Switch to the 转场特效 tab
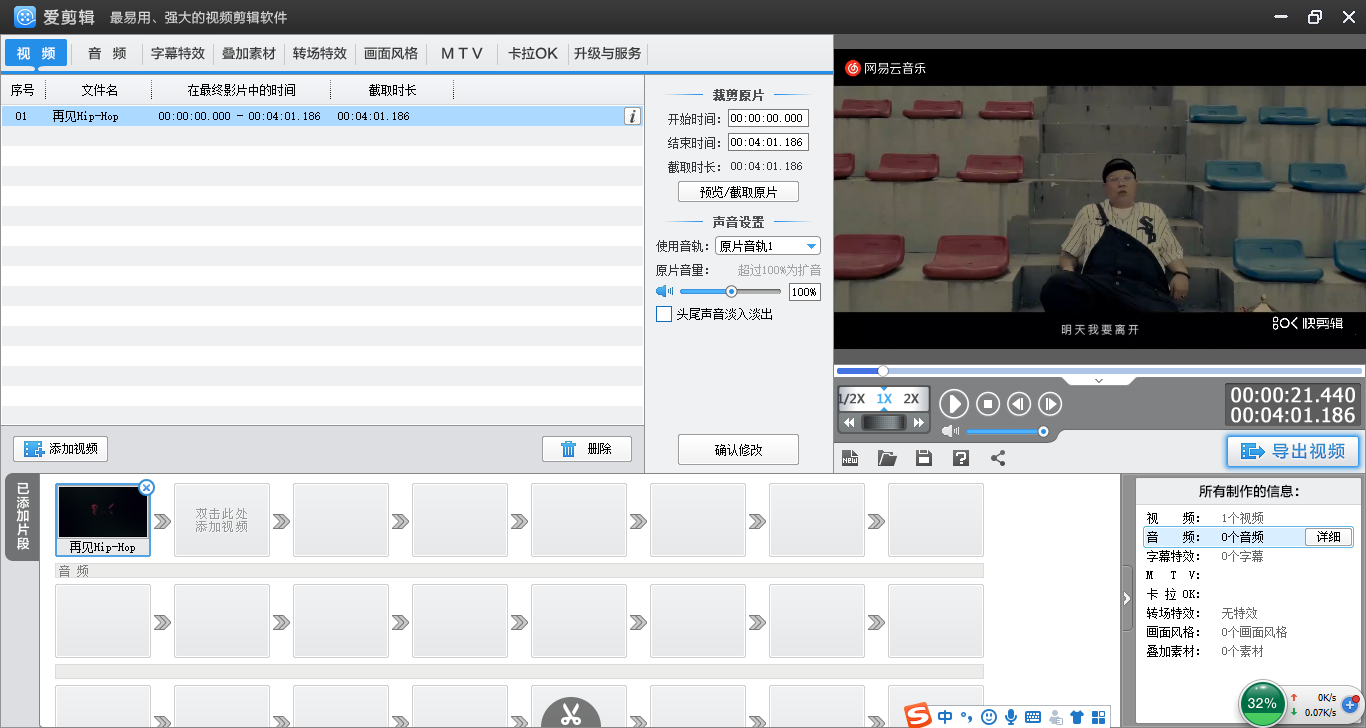Screen dimensions: 1366x728 [320, 53]
